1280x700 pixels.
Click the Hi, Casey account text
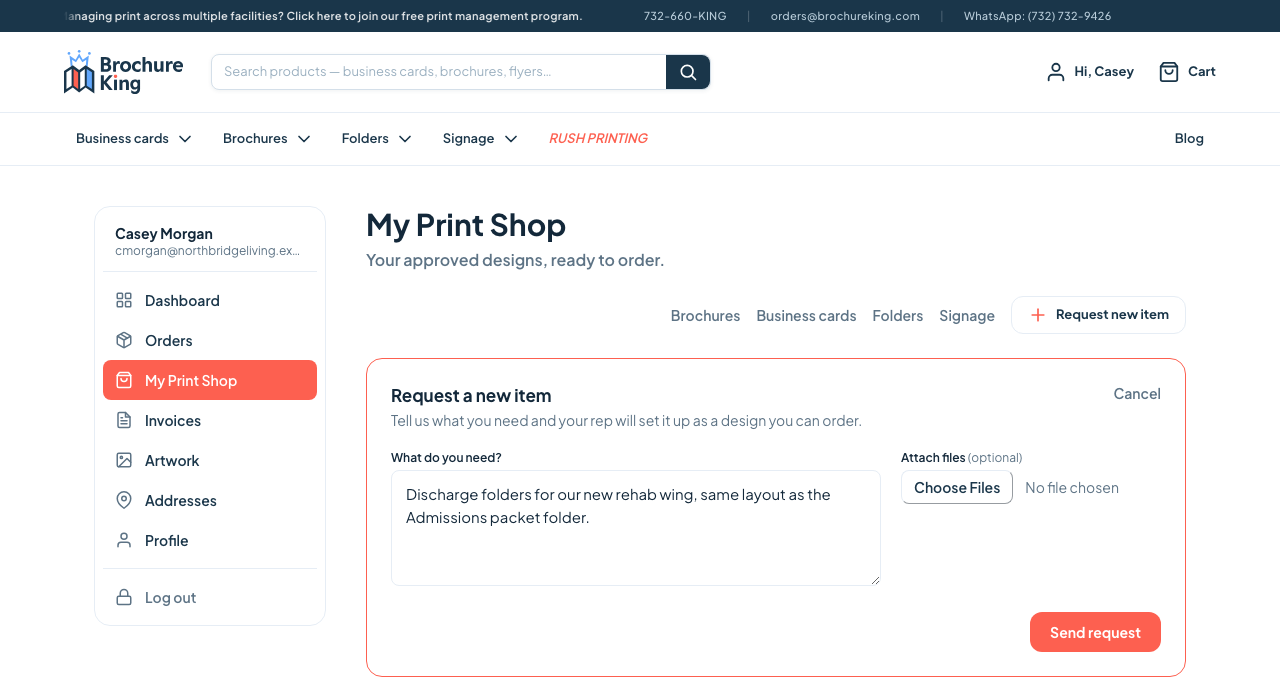coord(1104,71)
